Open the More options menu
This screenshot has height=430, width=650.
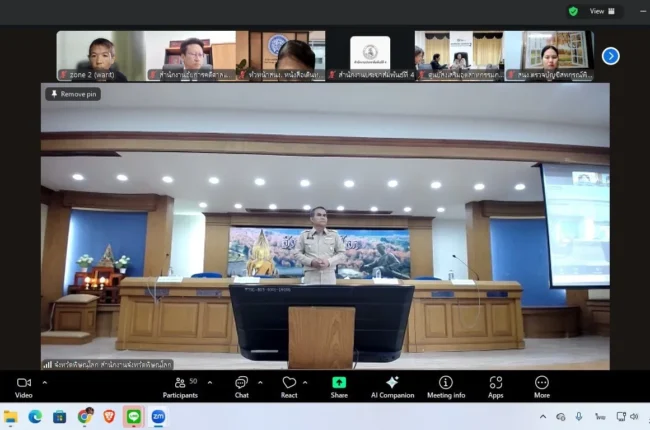tap(541, 386)
